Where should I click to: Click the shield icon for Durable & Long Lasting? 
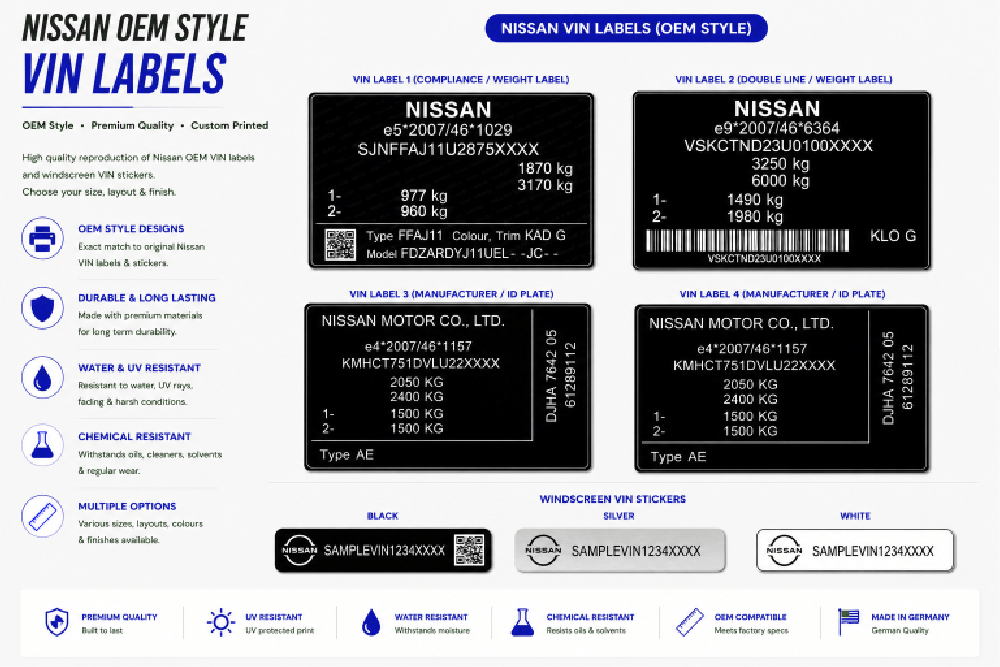(42, 308)
